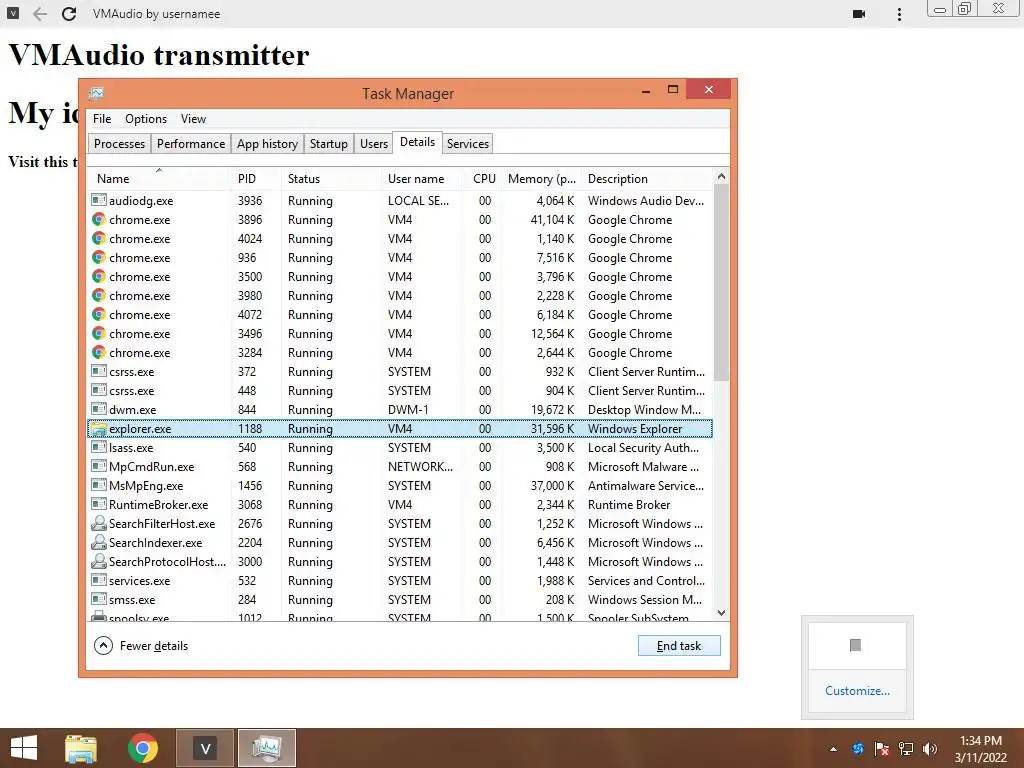Image resolution: width=1024 pixels, height=768 pixels.
Task: Click the volume speaker tray icon
Action: (930, 749)
